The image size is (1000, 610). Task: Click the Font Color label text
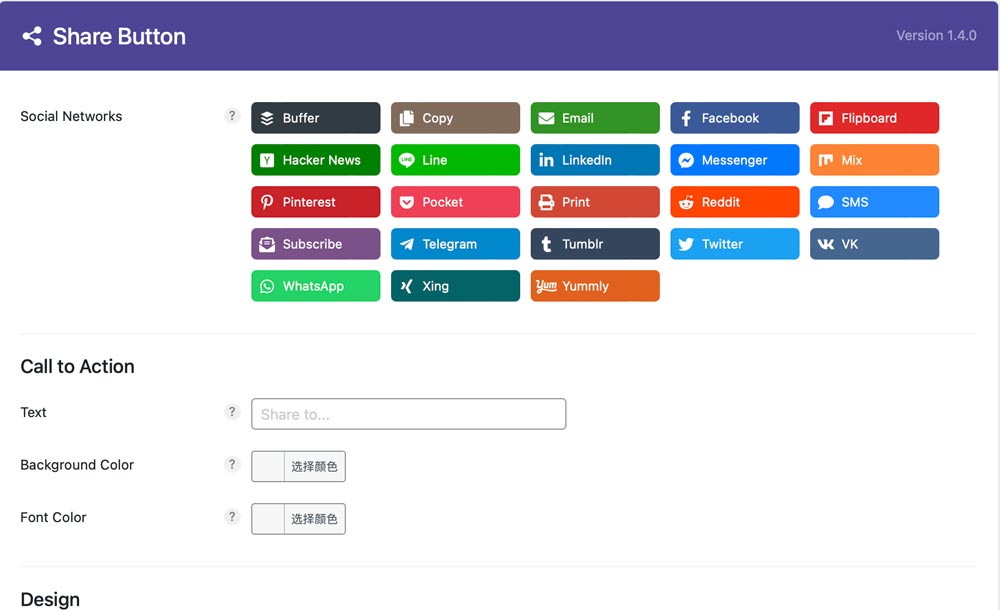(54, 517)
